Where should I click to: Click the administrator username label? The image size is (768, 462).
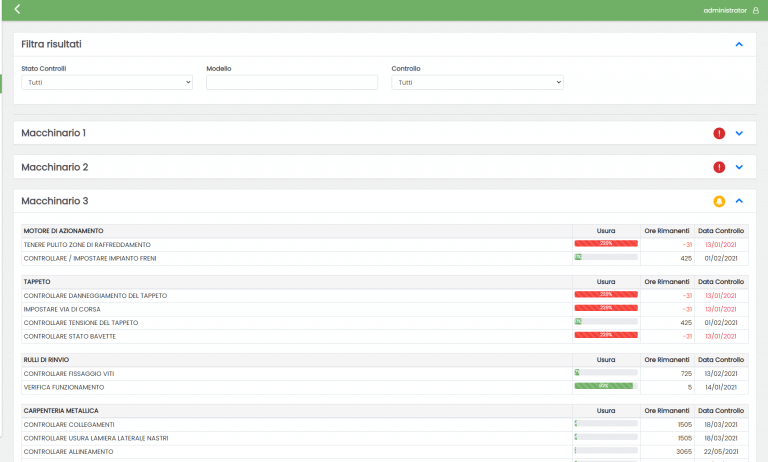725,10
